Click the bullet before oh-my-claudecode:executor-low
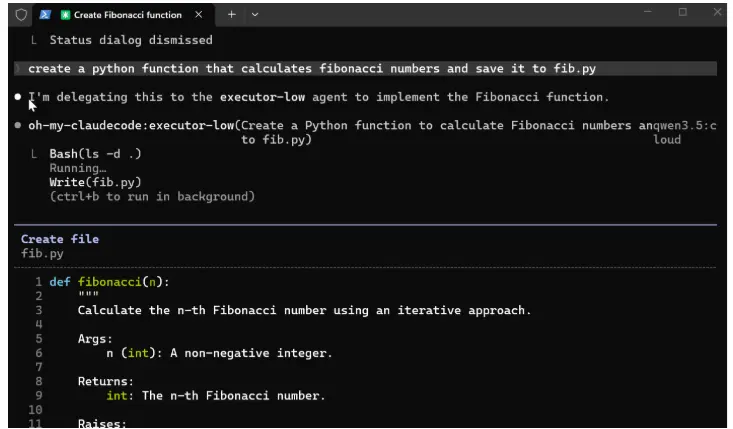Image resolution: width=733 pixels, height=429 pixels. point(19,126)
